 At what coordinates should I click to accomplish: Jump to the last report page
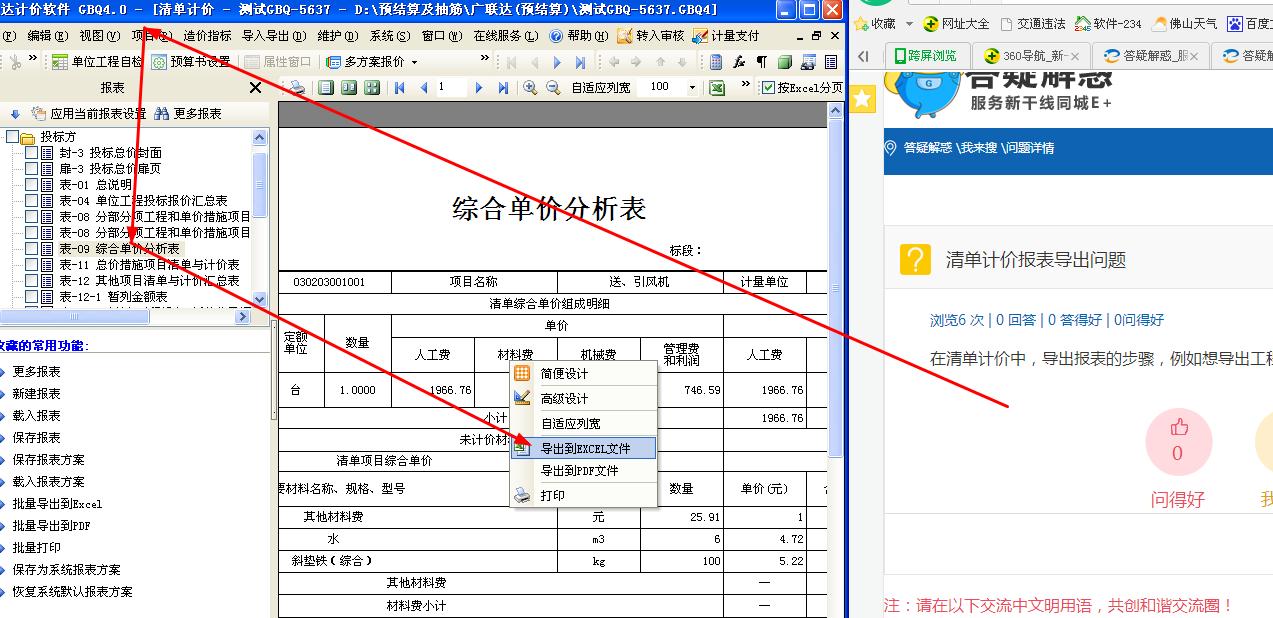[x=503, y=88]
